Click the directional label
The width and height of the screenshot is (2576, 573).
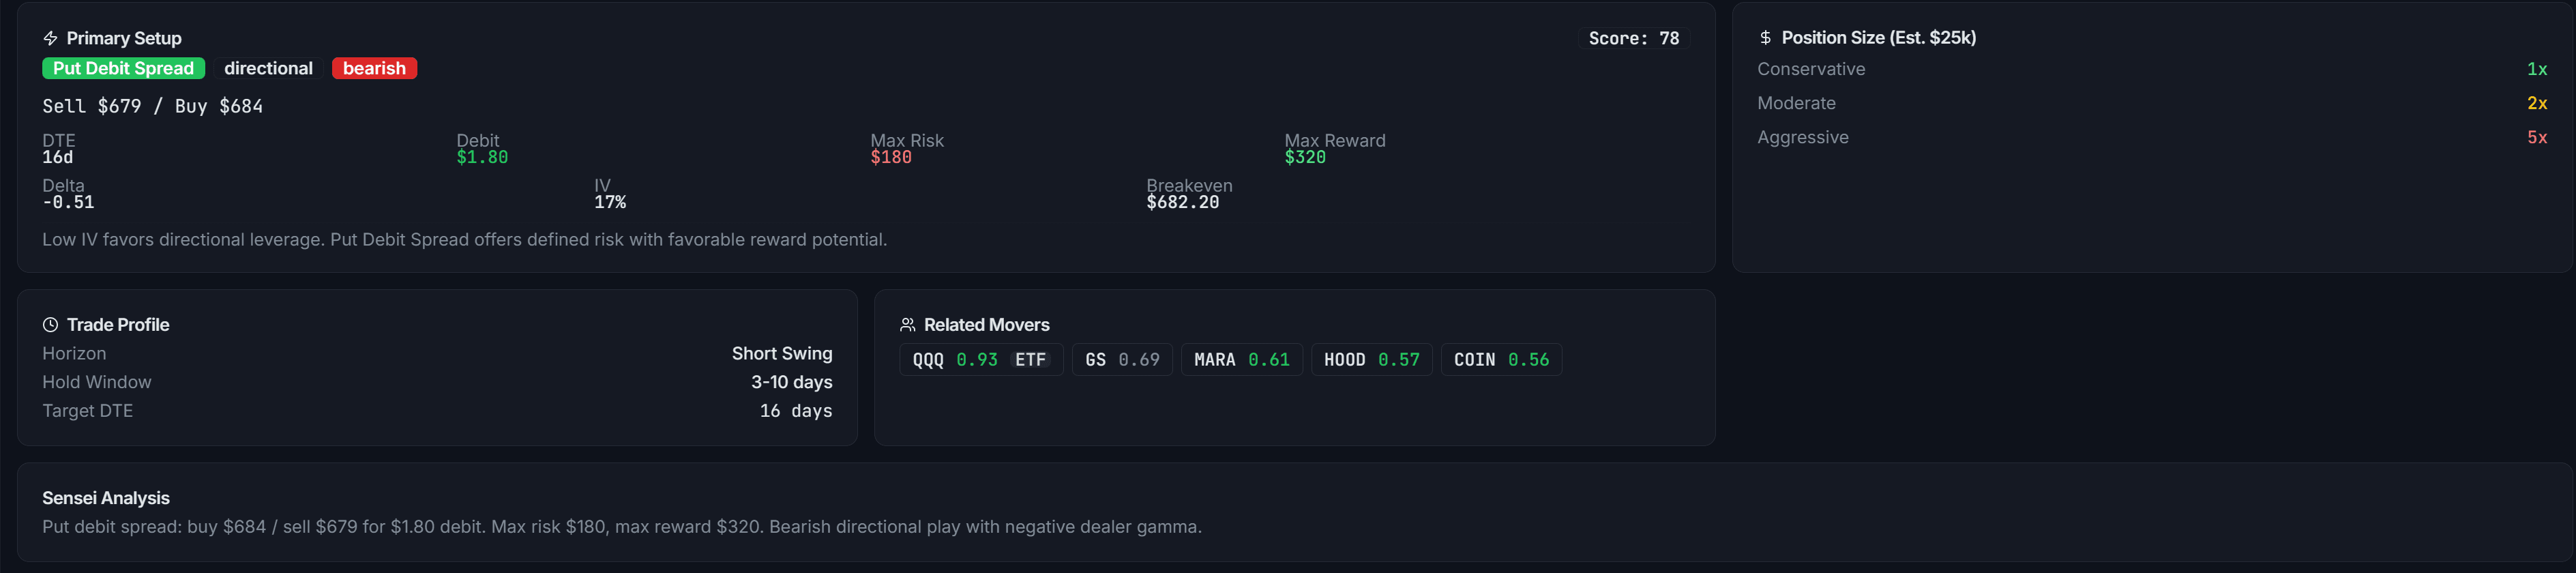268,68
